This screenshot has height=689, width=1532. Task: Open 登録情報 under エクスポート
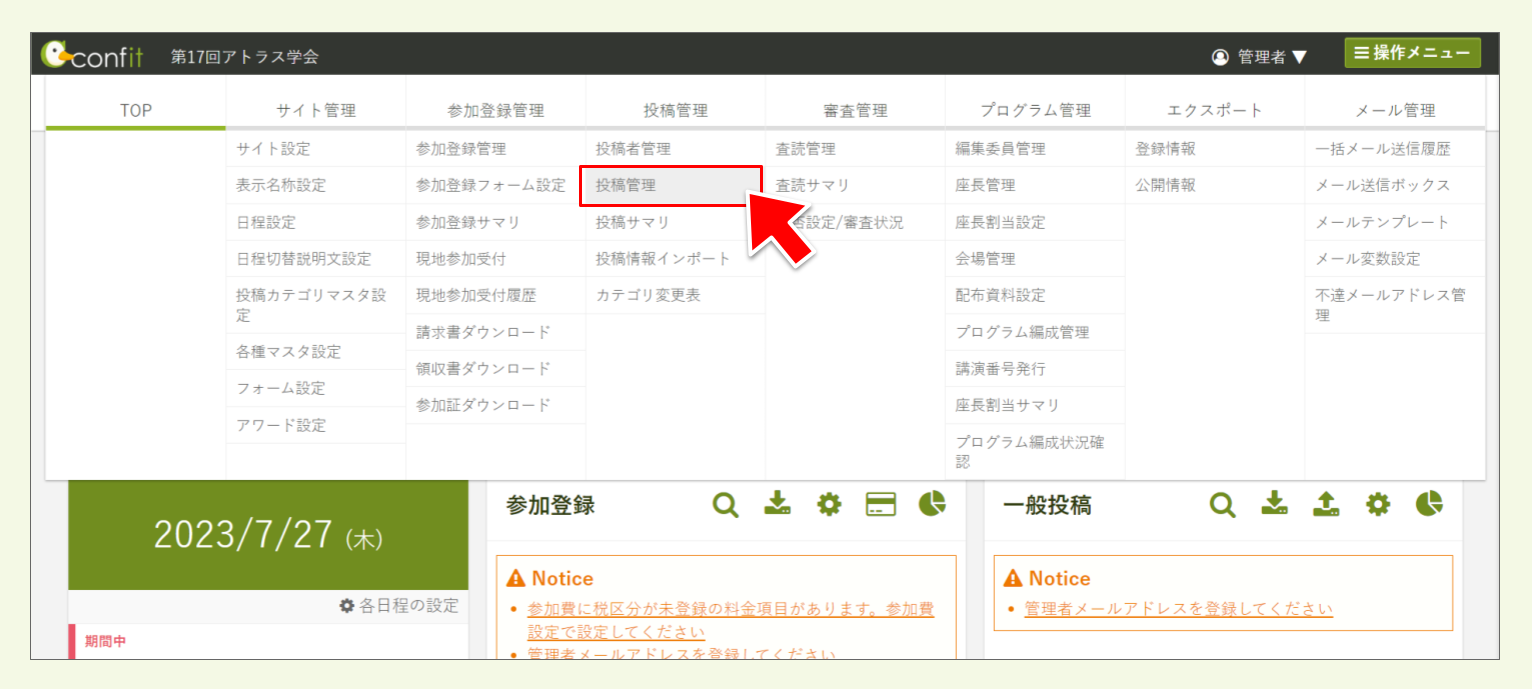[x=1165, y=149]
